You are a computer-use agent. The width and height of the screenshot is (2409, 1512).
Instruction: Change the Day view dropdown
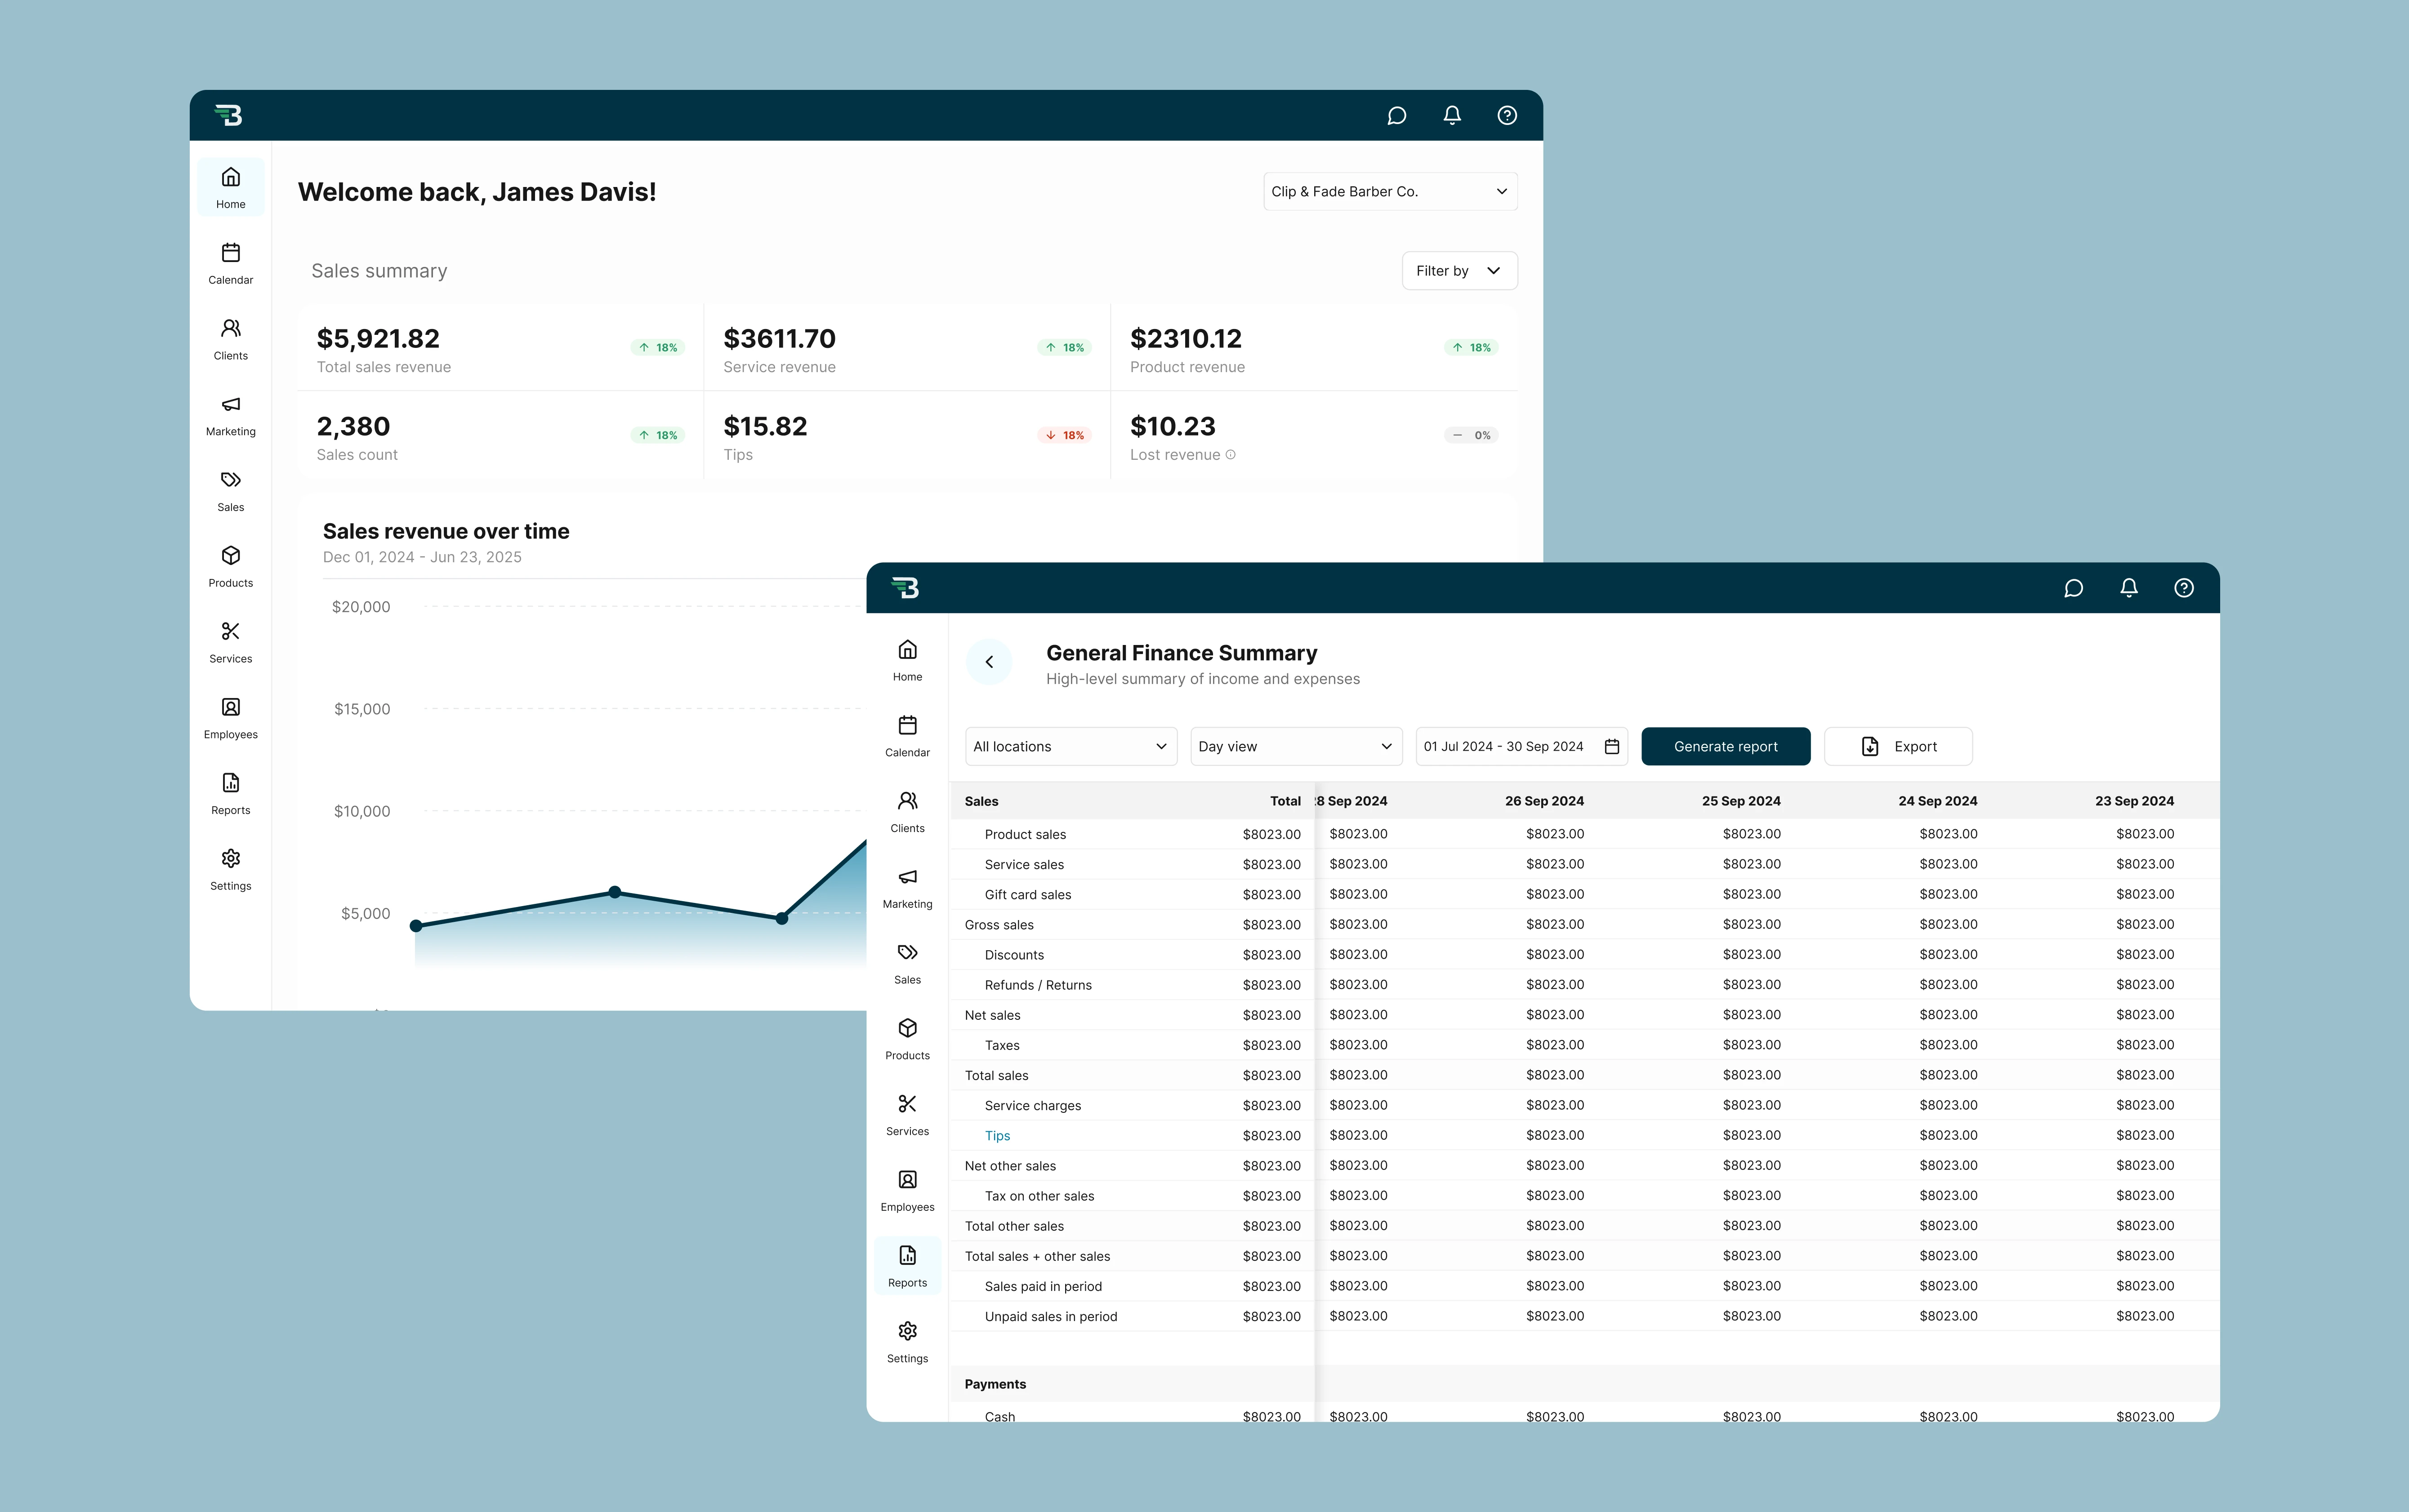click(1295, 747)
